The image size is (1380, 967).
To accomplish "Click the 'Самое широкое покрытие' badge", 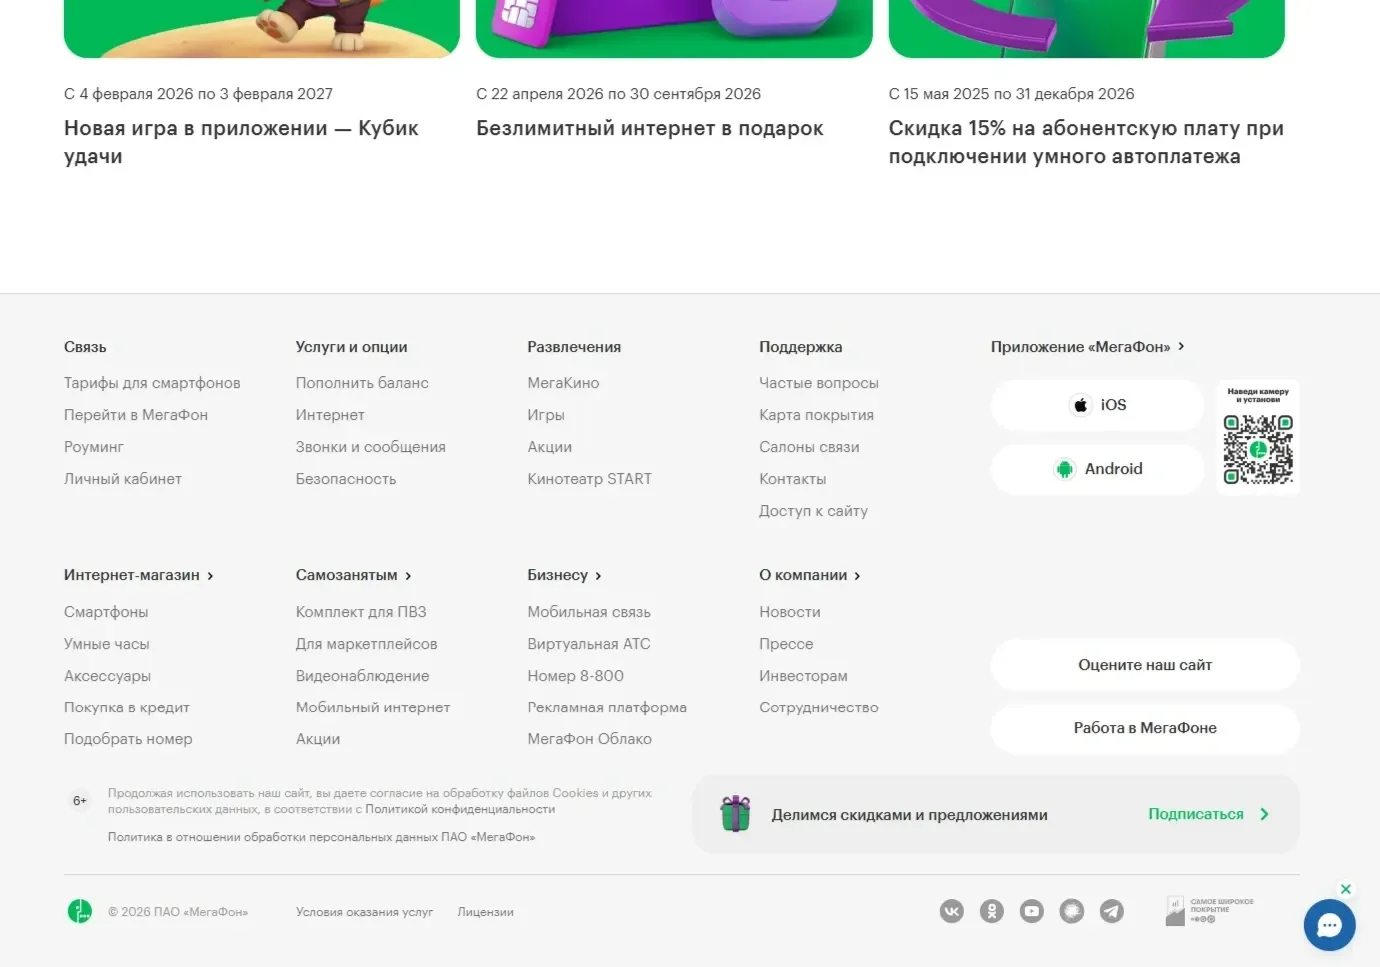I will pos(1210,911).
